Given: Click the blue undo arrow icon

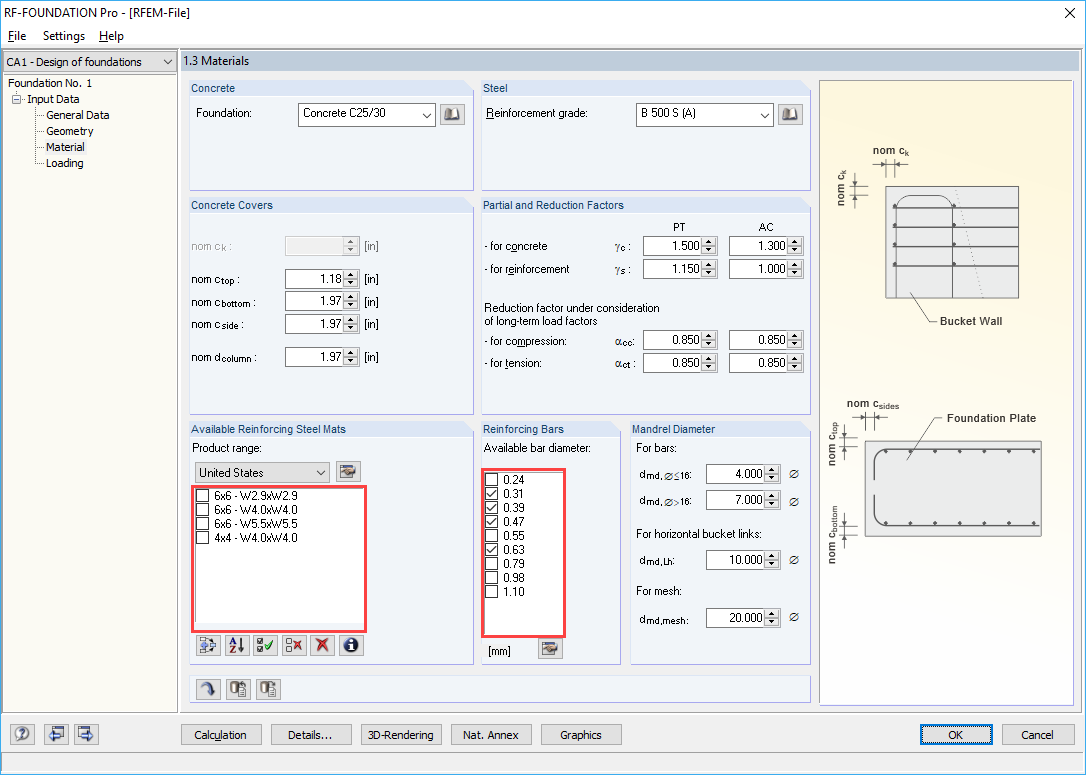Looking at the screenshot, I should tap(207, 689).
